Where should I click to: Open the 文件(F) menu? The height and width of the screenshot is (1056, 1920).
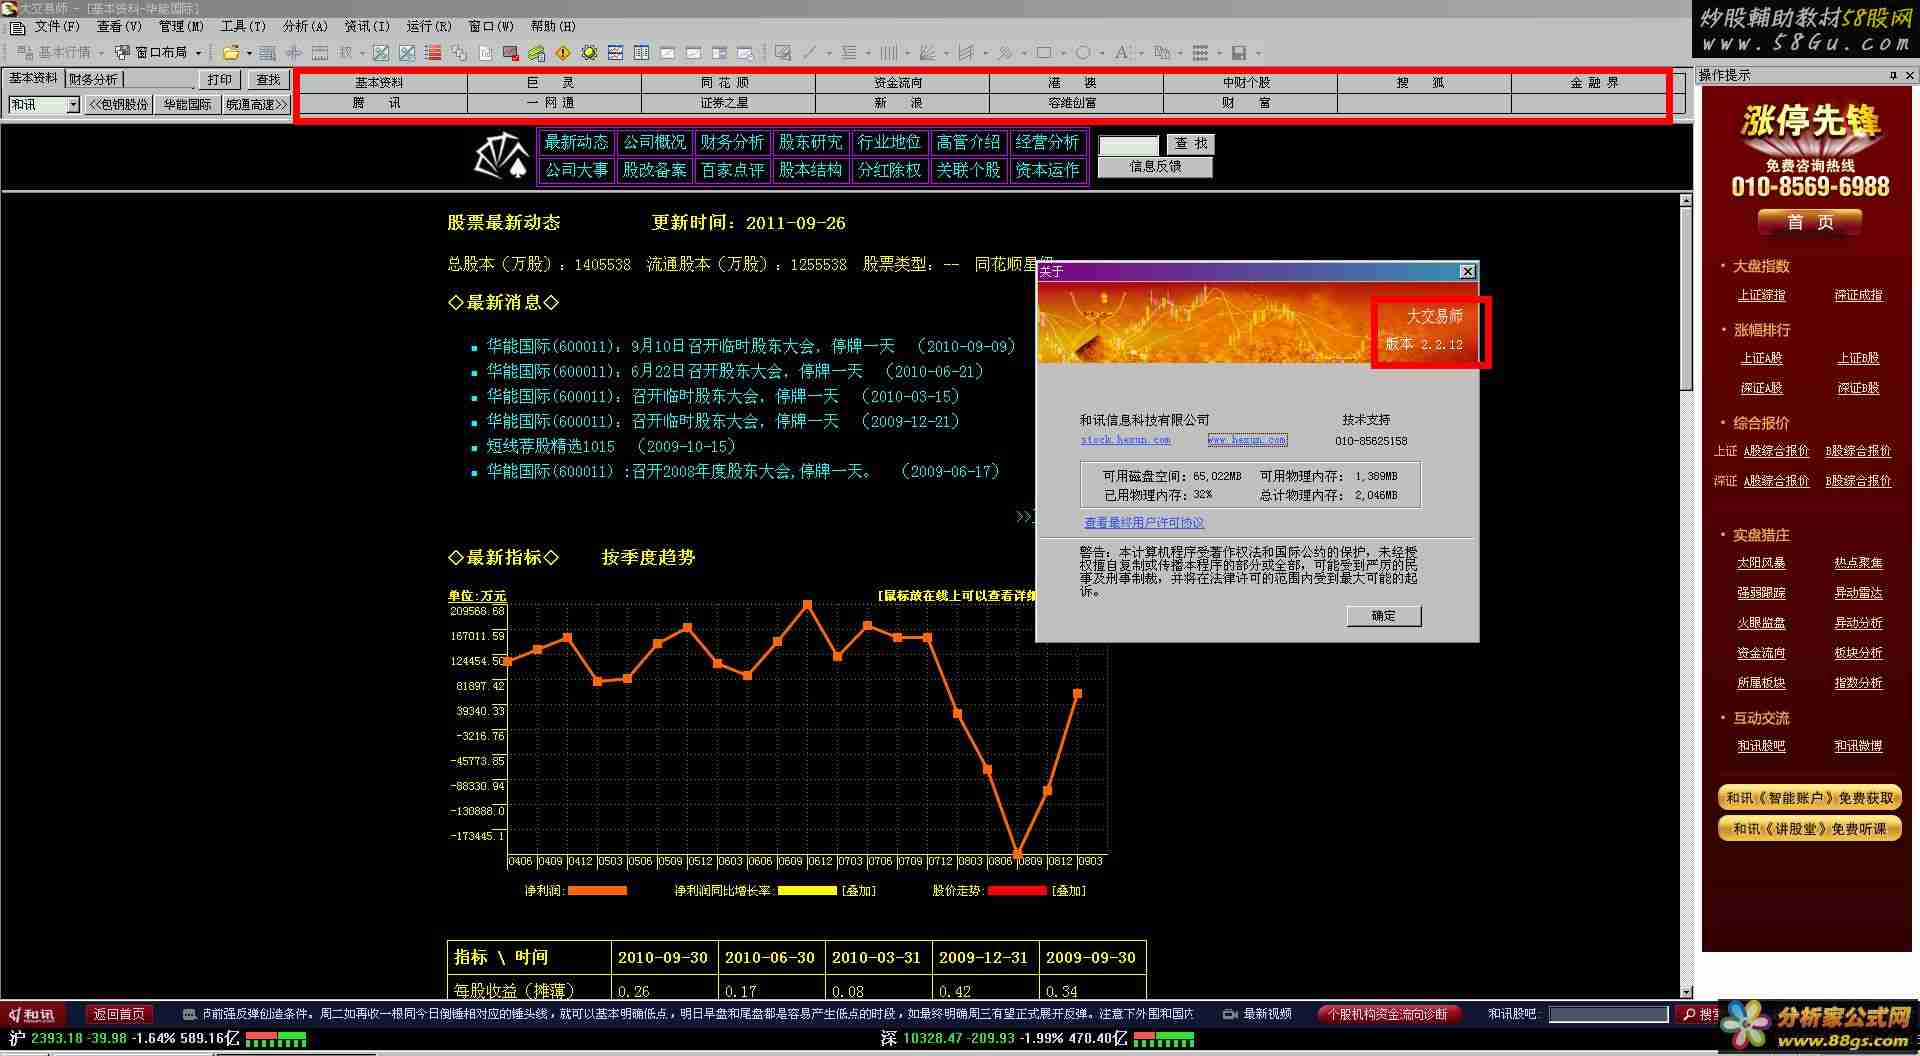[57, 26]
